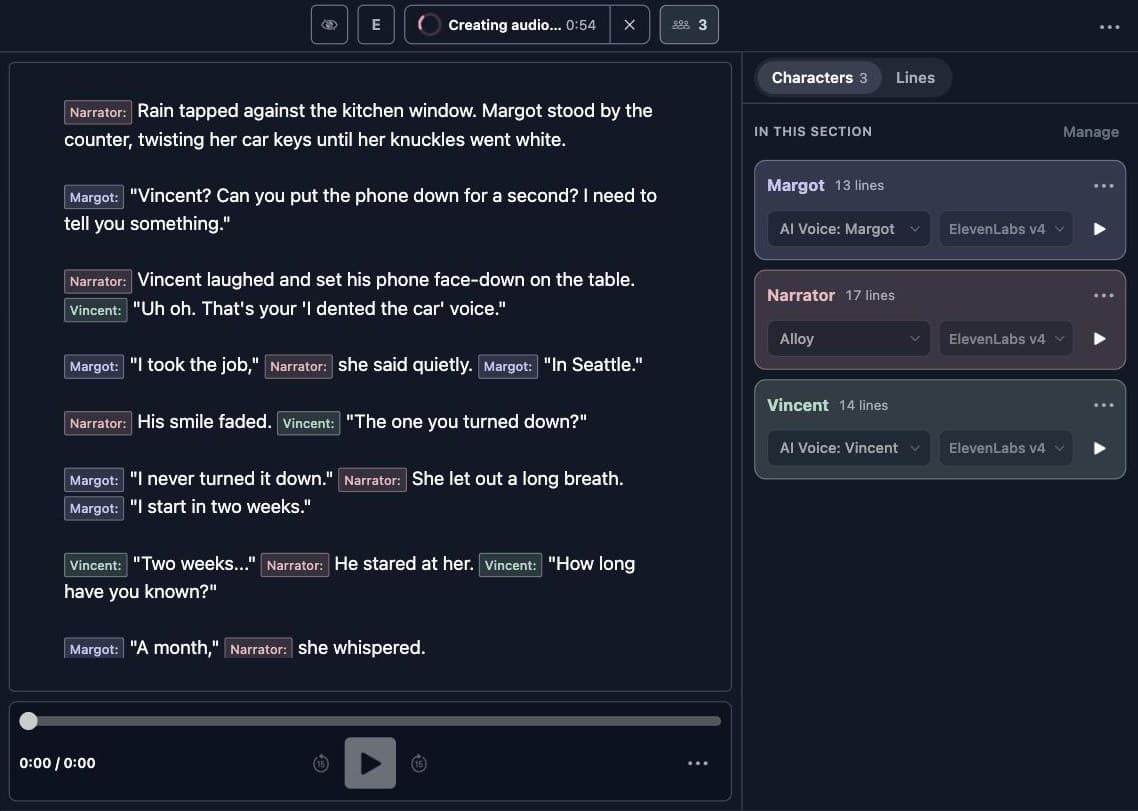Open Margot's ElevenLabs v4 model dropdown
Screen dimensions: 1138x811
[1006, 229]
